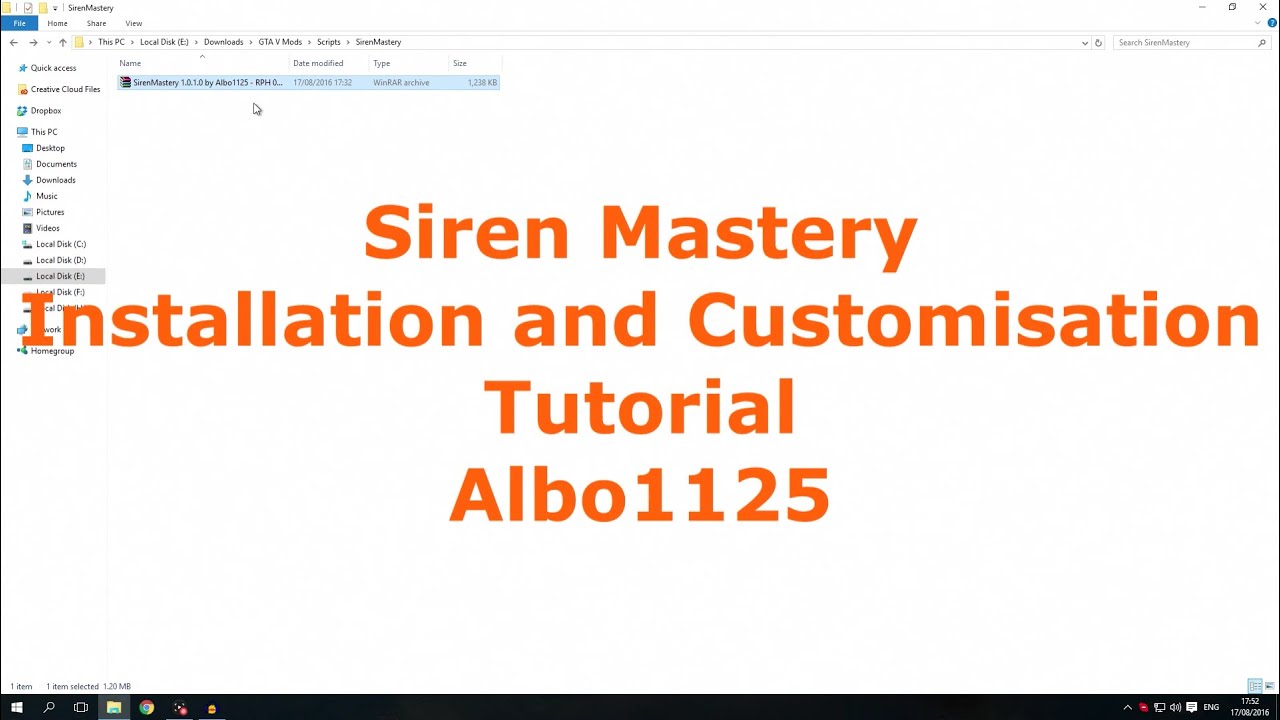Switch to Large icons view layout
1280x720 pixels.
pos(1269,686)
